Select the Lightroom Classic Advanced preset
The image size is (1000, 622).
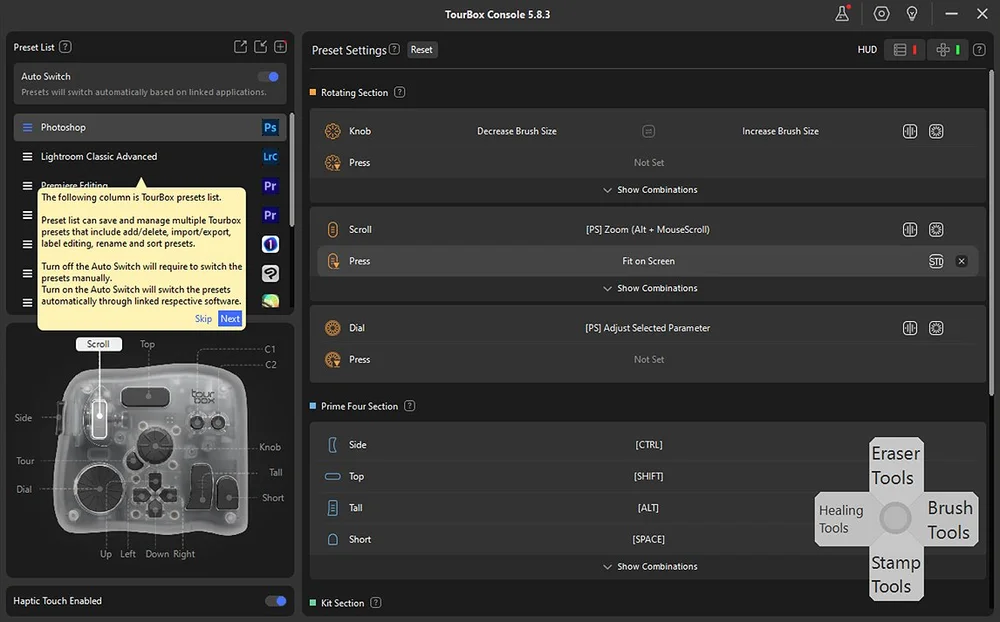pos(150,156)
